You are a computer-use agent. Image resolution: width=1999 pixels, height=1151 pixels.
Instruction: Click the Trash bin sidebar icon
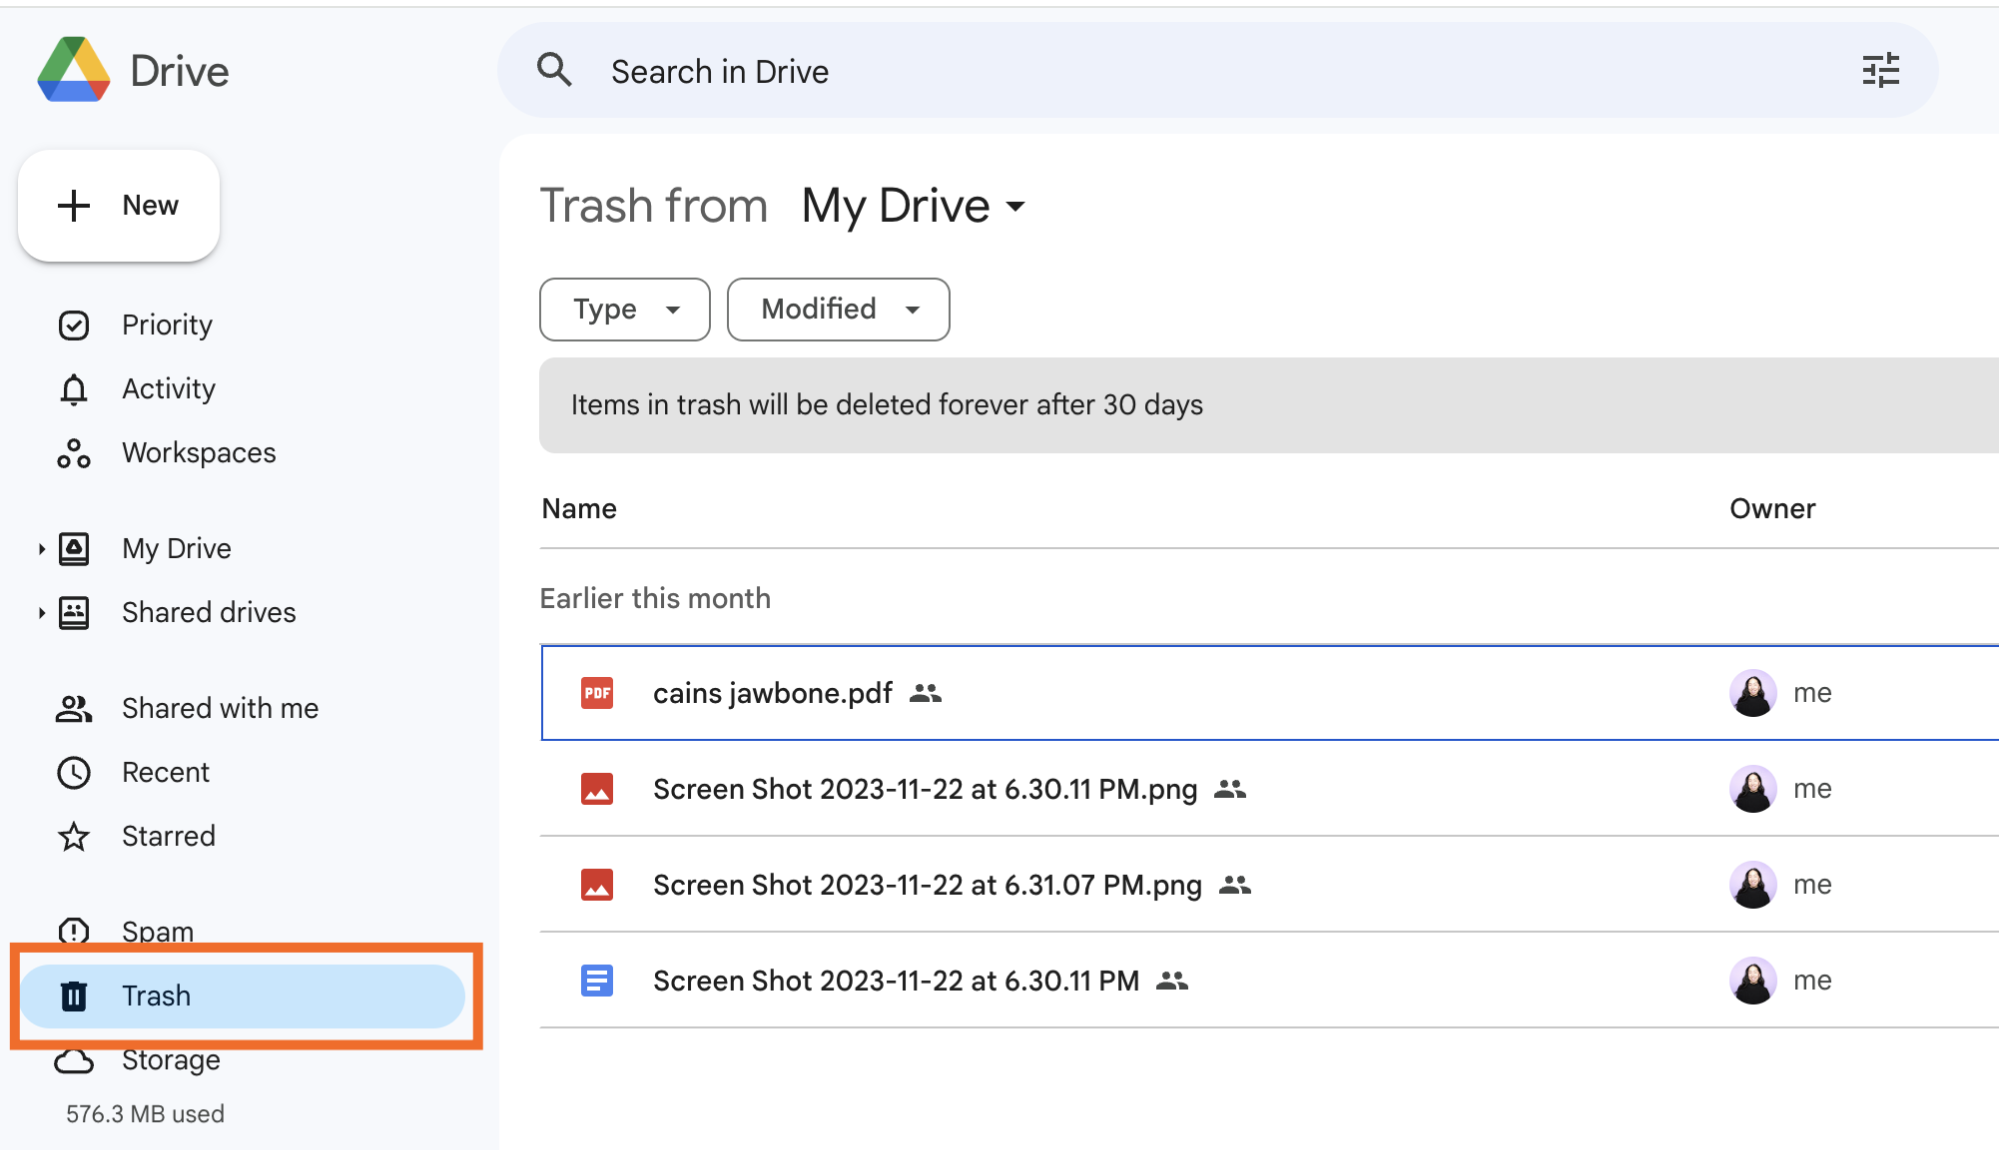(74, 994)
